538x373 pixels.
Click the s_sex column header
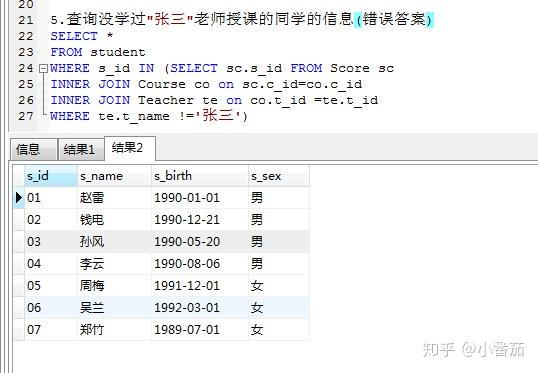[x=279, y=176]
